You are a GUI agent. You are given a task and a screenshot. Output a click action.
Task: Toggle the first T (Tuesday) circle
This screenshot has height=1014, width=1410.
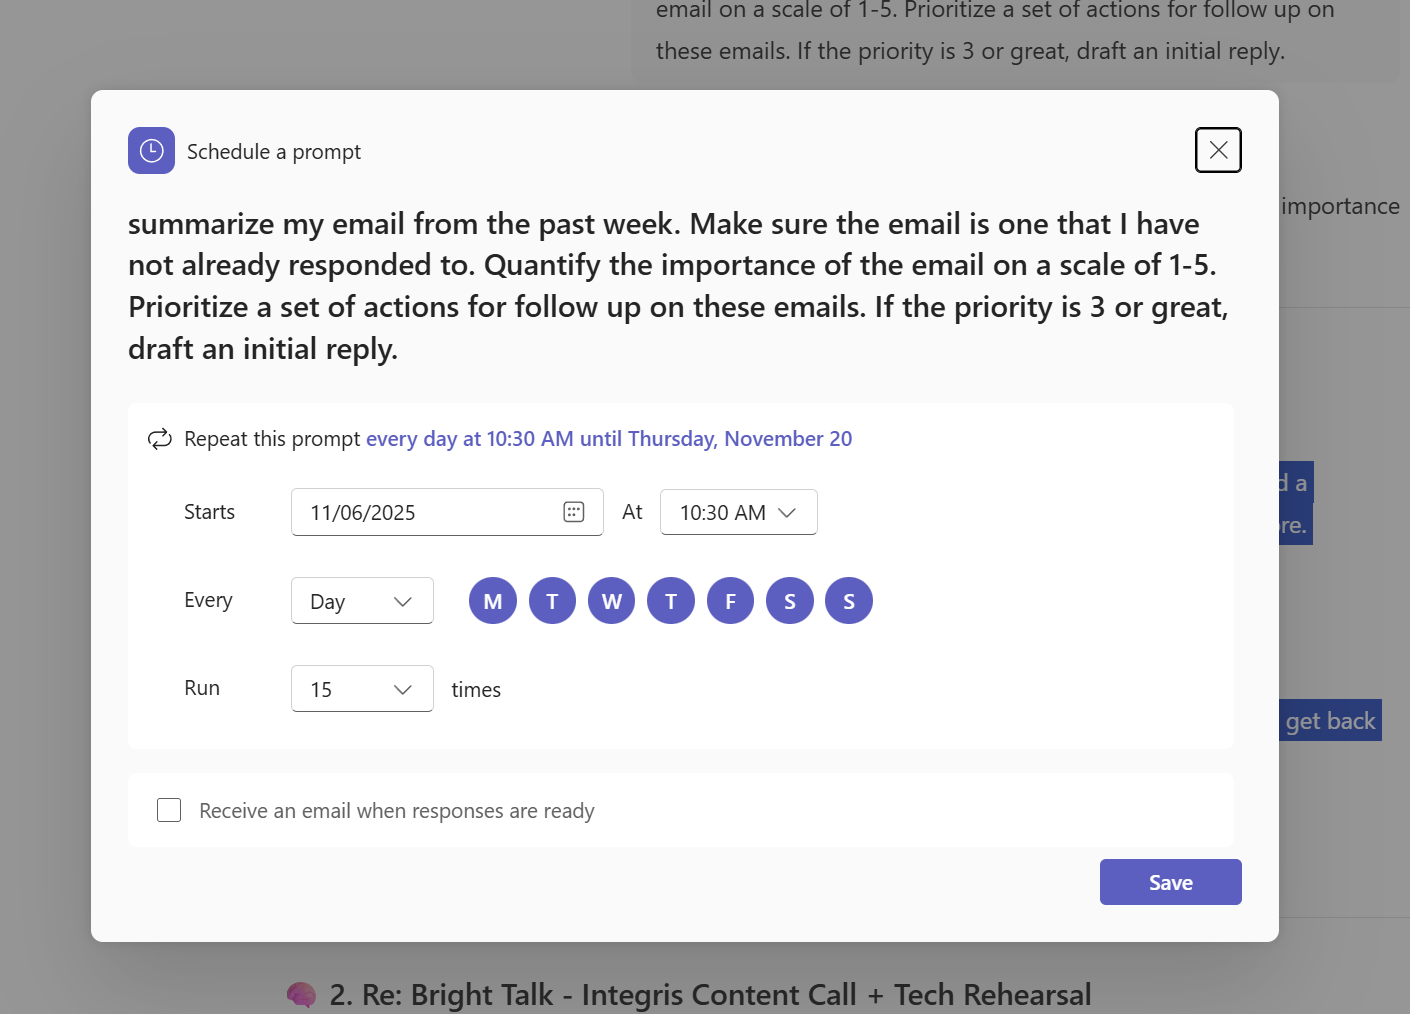(x=552, y=601)
